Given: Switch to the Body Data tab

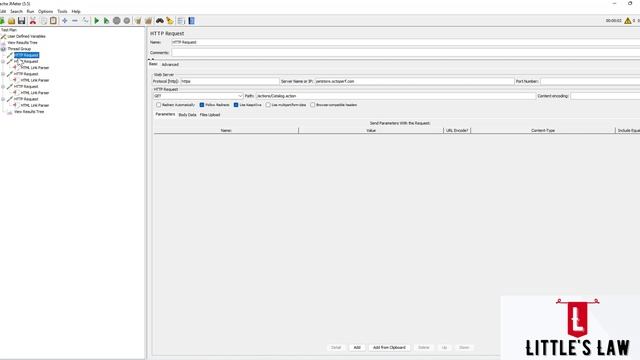Looking at the screenshot, I should click(x=187, y=115).
